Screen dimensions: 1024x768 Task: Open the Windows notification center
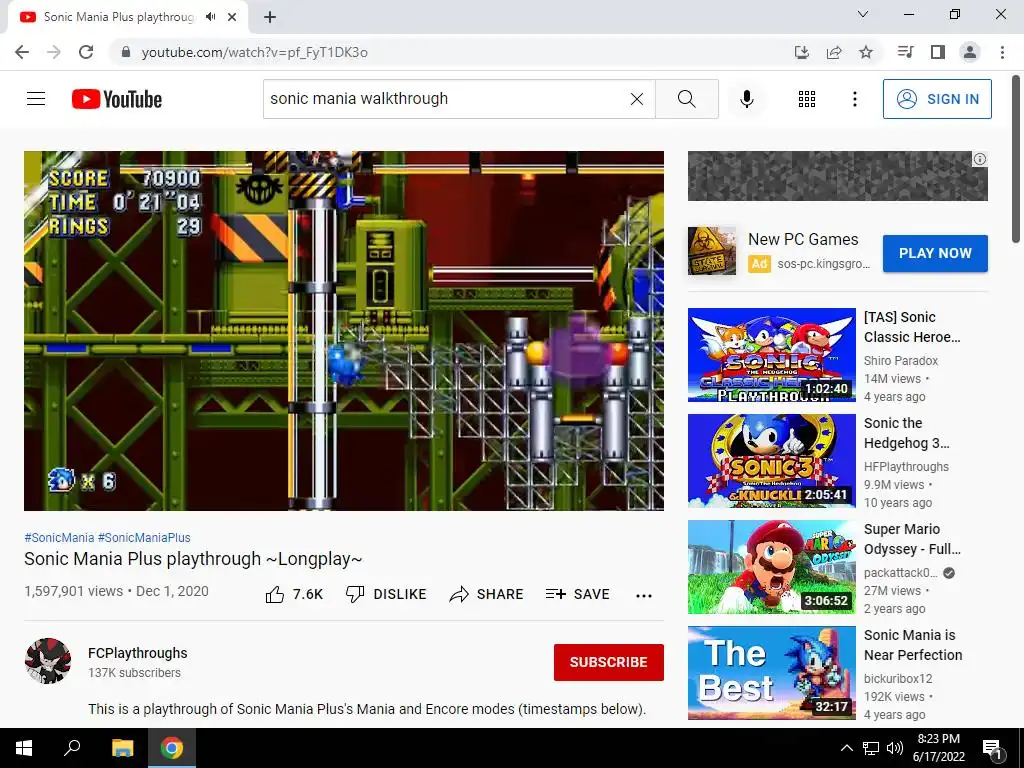point(992,749)
